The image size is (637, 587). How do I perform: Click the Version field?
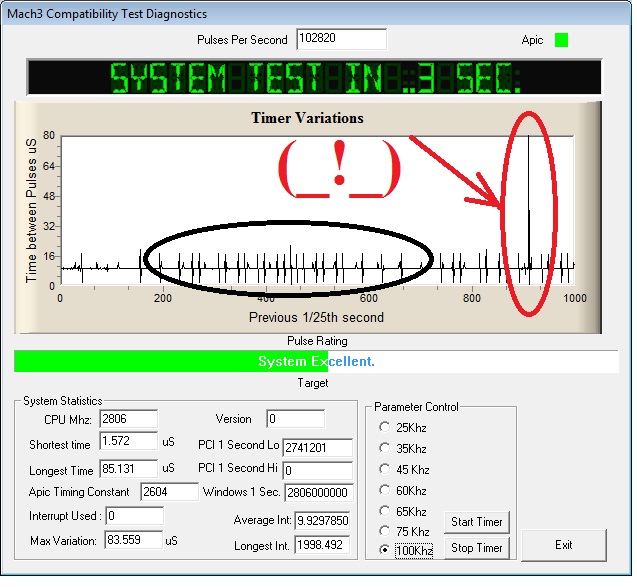[x=295, y=419]
